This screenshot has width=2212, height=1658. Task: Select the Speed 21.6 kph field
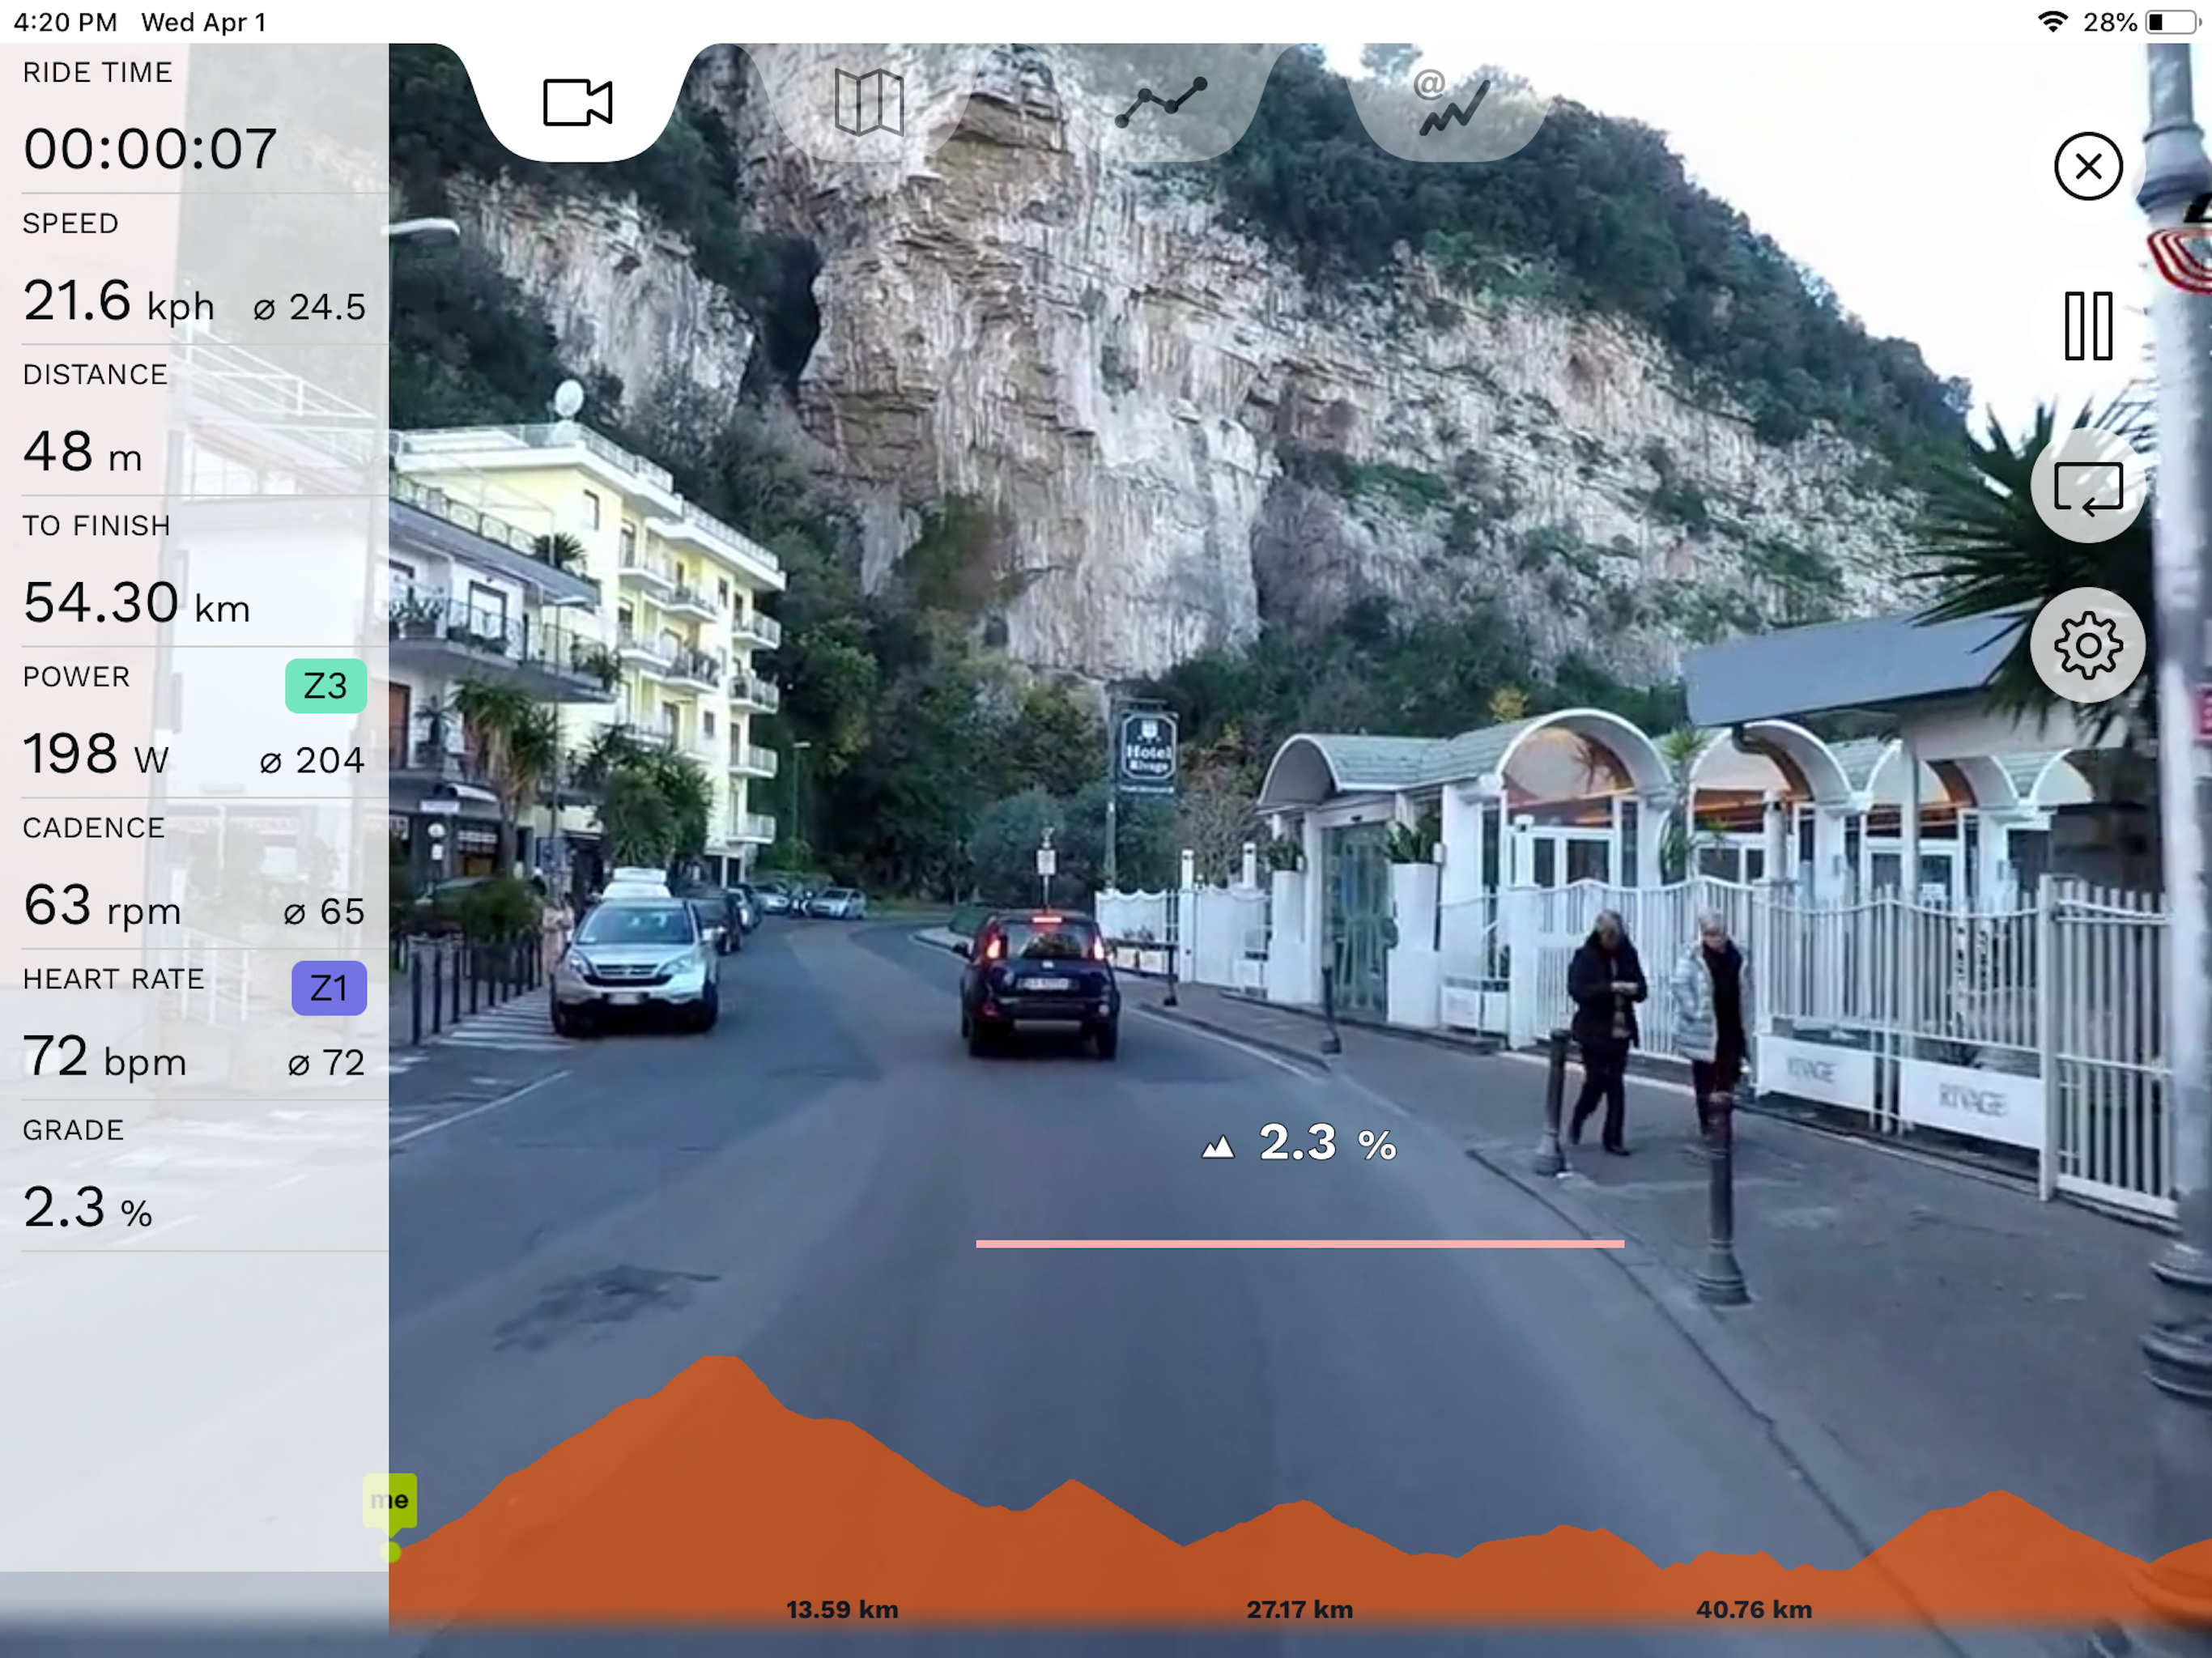(118, 300)
